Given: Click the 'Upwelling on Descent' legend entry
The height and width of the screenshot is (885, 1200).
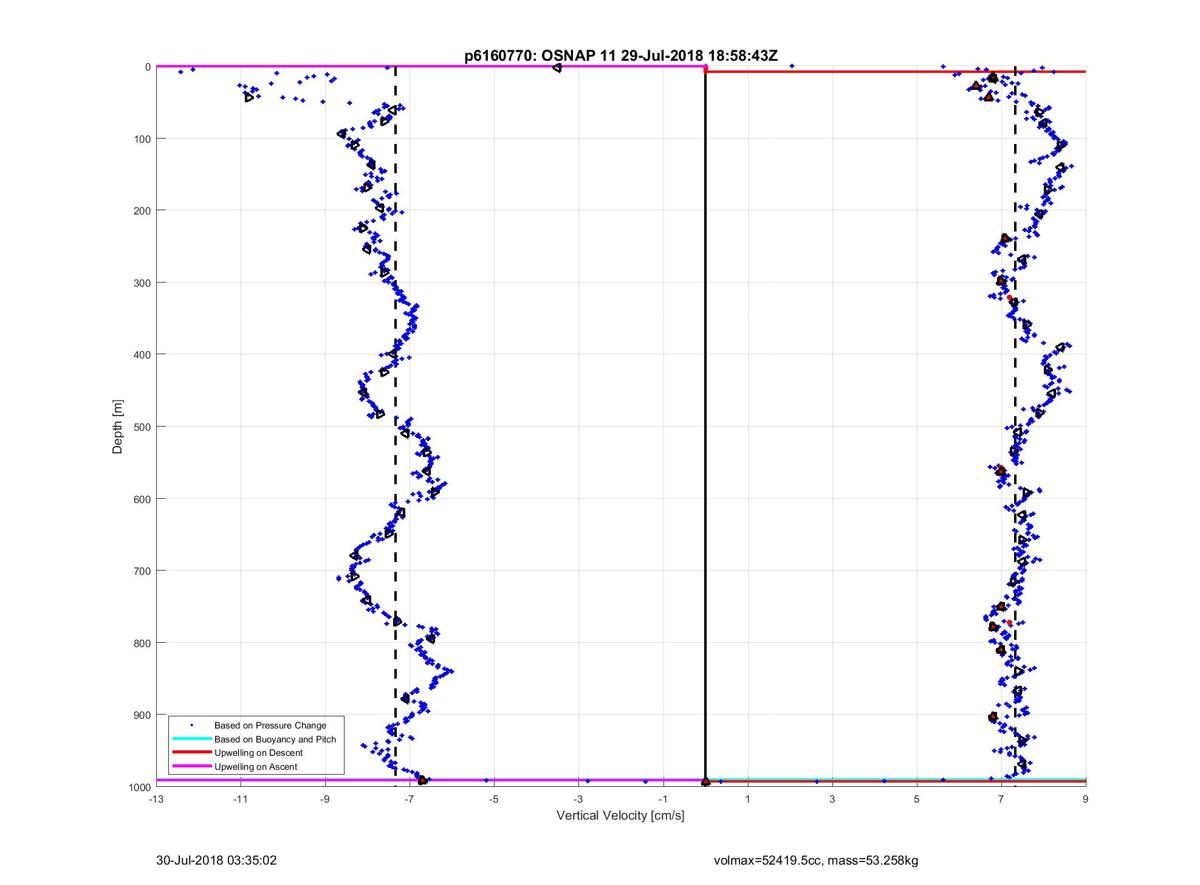Looking at the screenshot, I should pyautogui.click(x=258, y=753).
